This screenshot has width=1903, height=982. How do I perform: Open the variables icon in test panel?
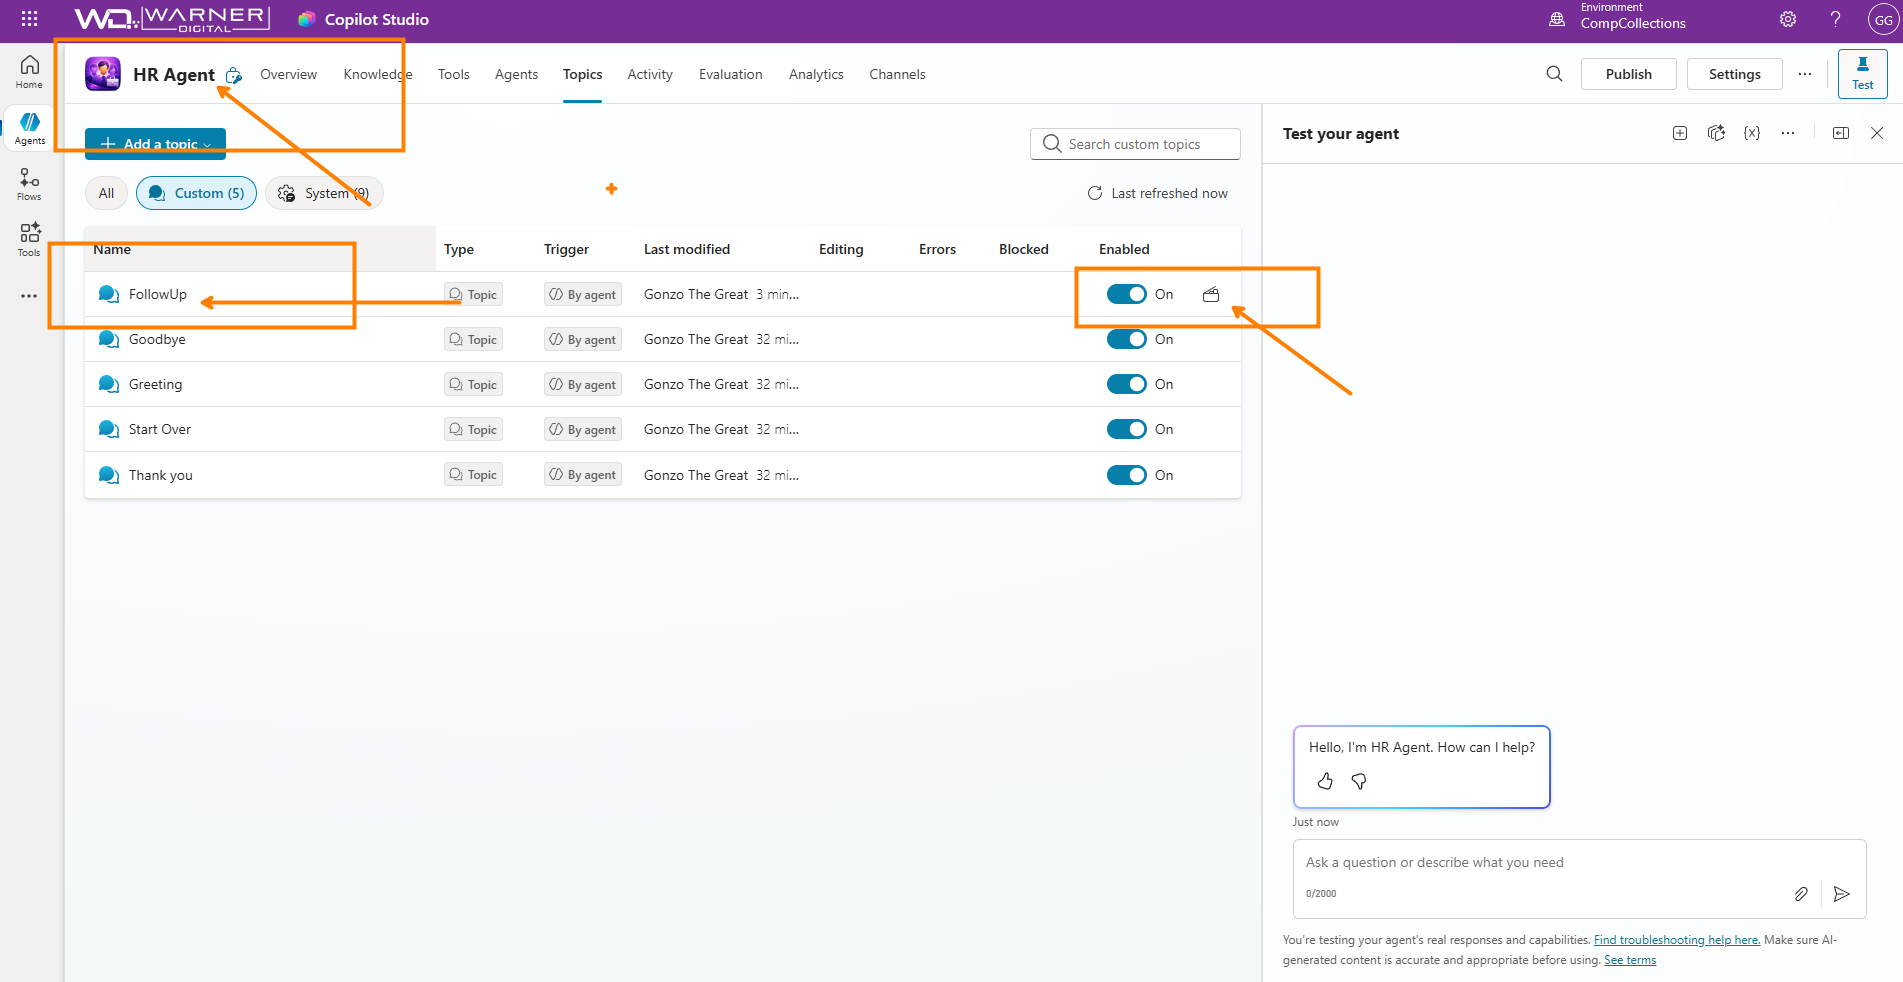click(1752, 133)
